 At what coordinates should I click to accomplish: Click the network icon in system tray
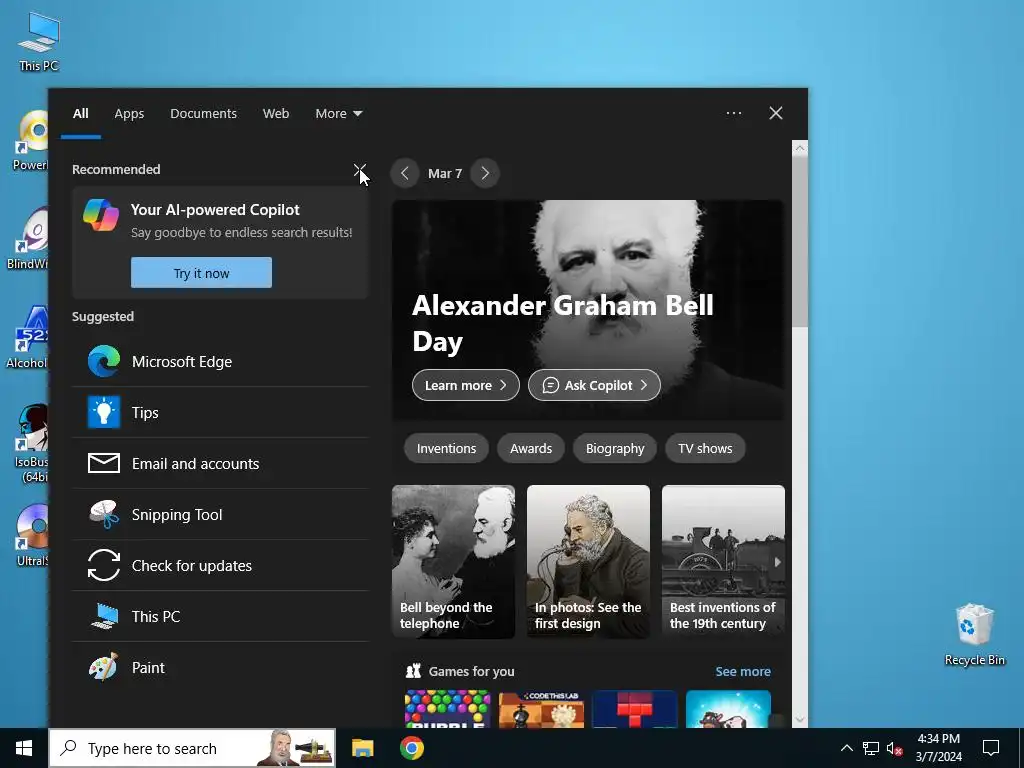(x=871, y=748)
